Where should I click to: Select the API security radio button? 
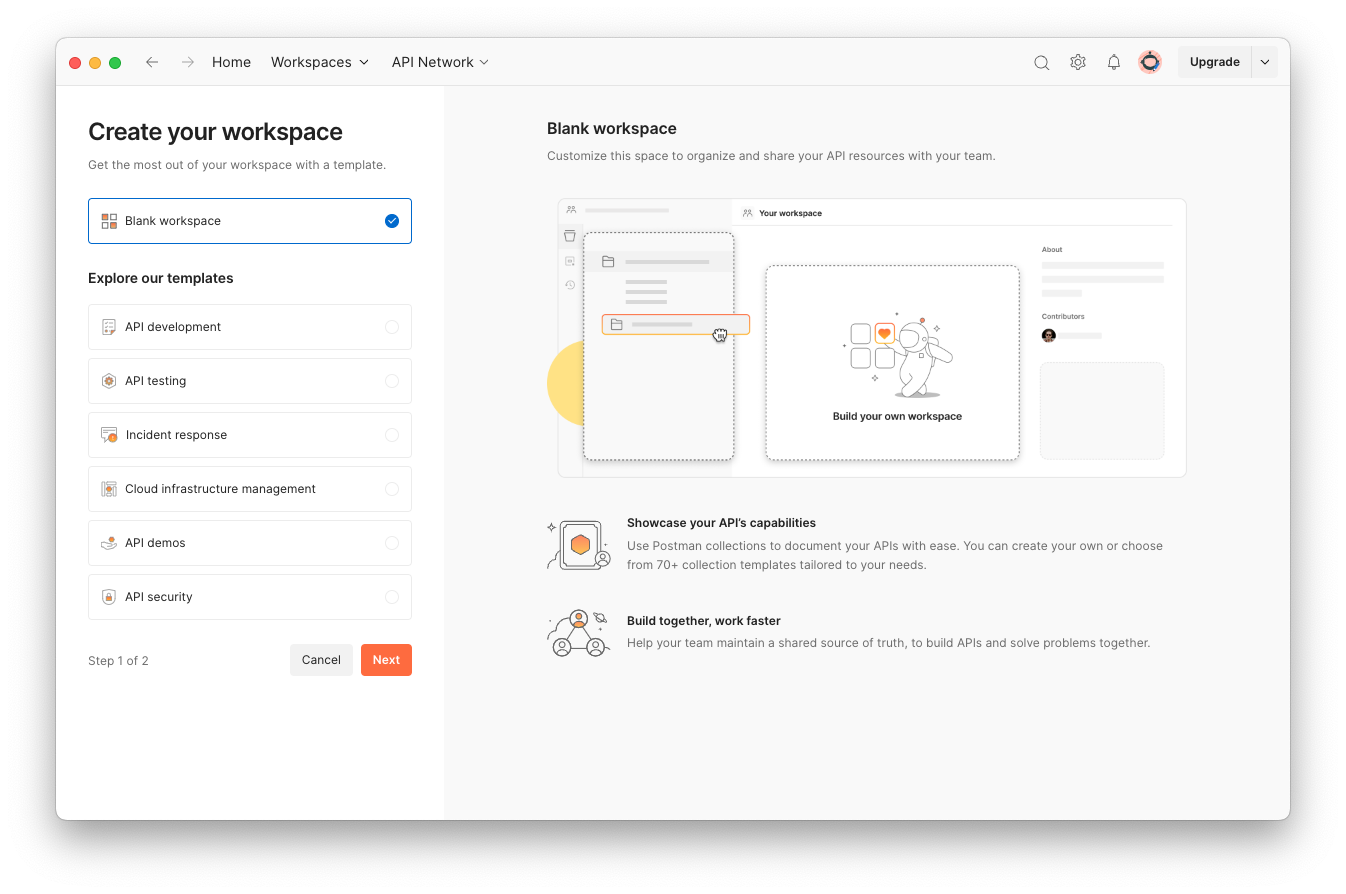point(392,597)
